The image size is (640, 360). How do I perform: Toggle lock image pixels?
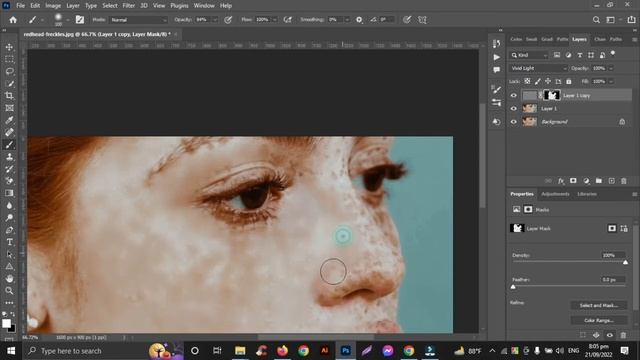tap(538, 81)
